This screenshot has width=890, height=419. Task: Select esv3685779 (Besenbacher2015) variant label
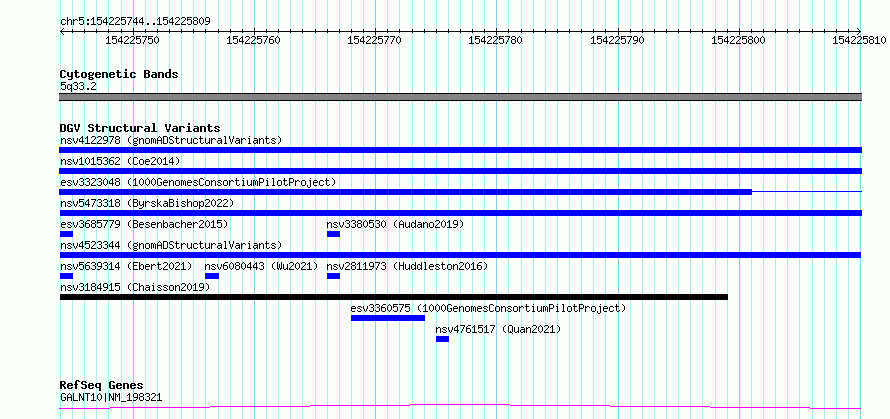(144, 224)
